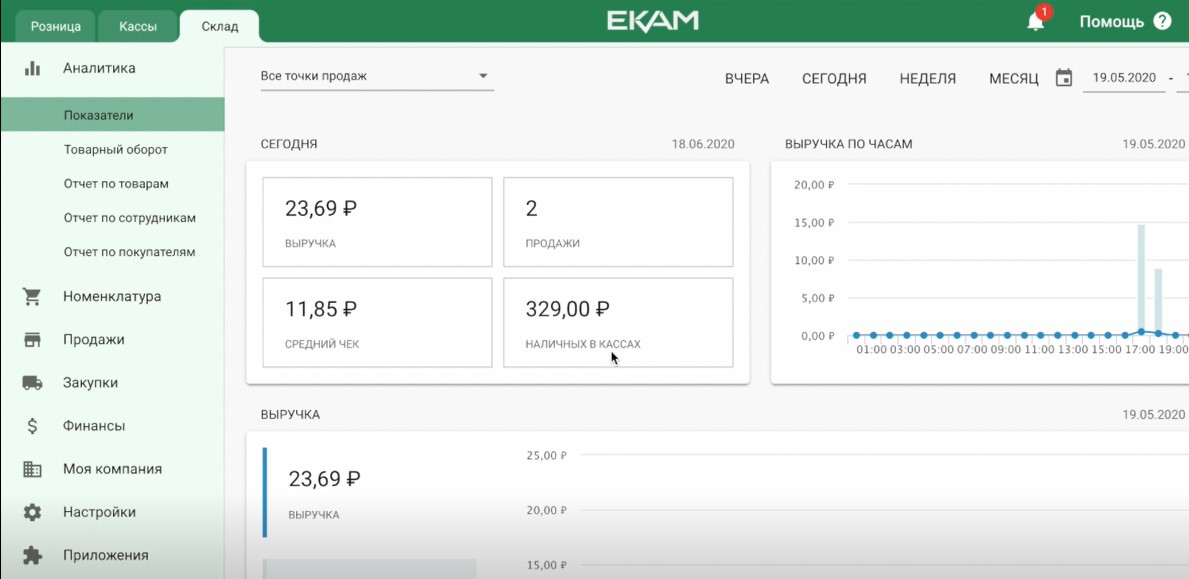Switch to the Кассы tab

point(138,27)
